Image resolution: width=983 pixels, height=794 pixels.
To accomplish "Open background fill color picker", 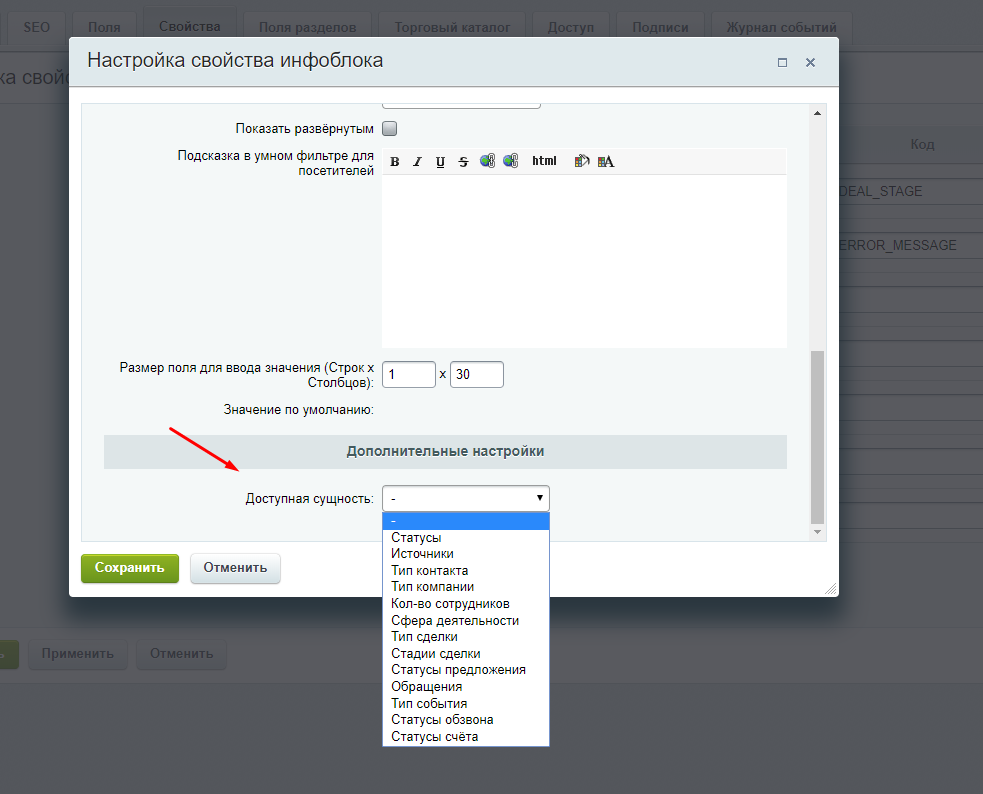I will (582, 161).
